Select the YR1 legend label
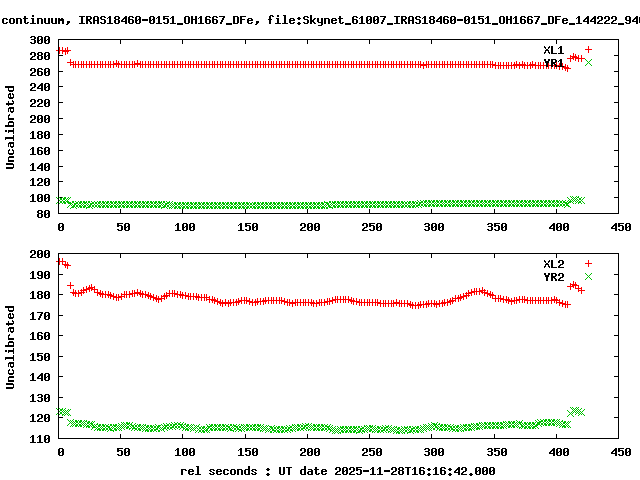 553,63
